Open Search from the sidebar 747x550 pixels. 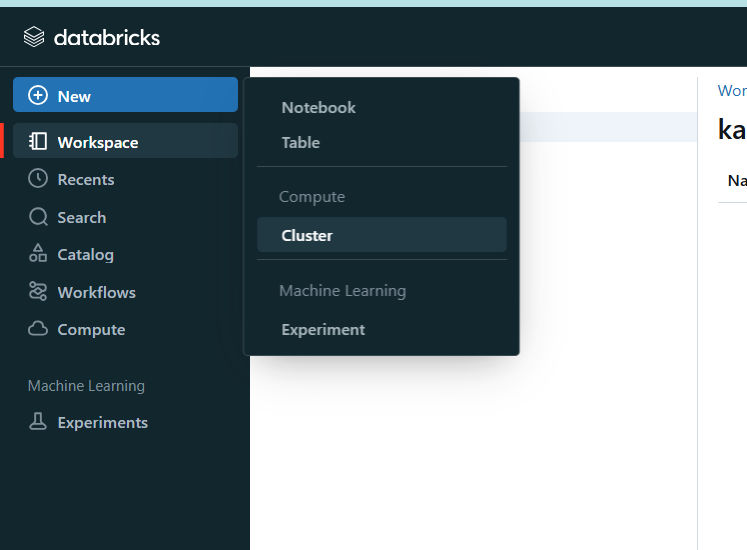pyautogui.click(x=81, y=217)
